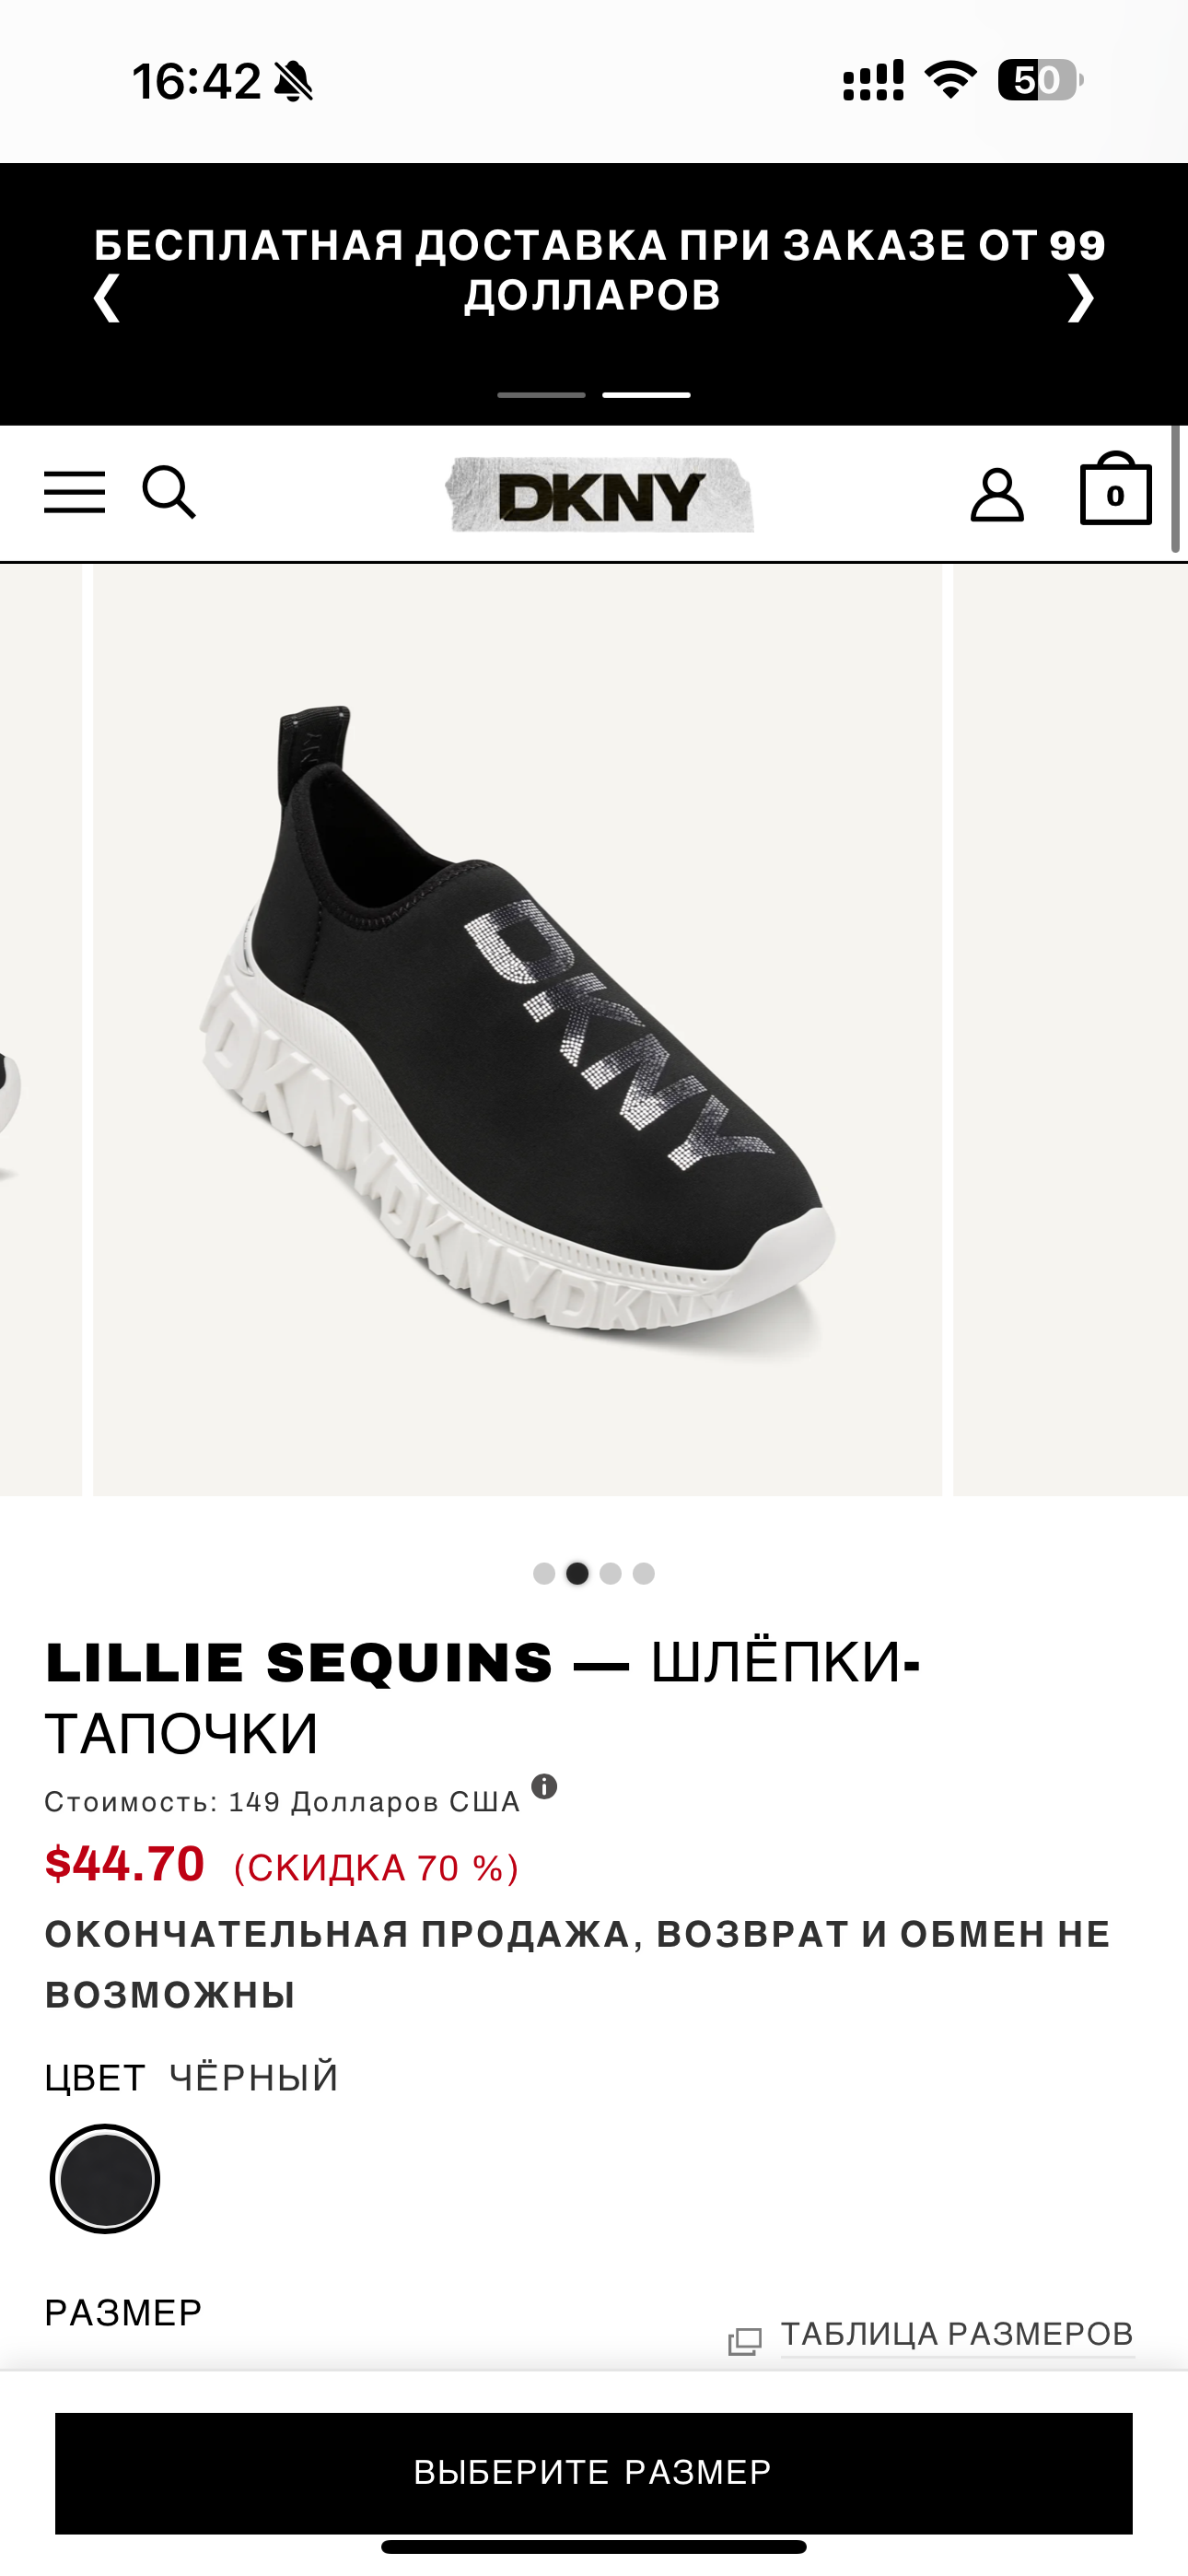The width and height of the screenshot is (1188, 2576).
Task: Select the first image carousel dot
Action: pyautogui.click(x=544, y=1573)
